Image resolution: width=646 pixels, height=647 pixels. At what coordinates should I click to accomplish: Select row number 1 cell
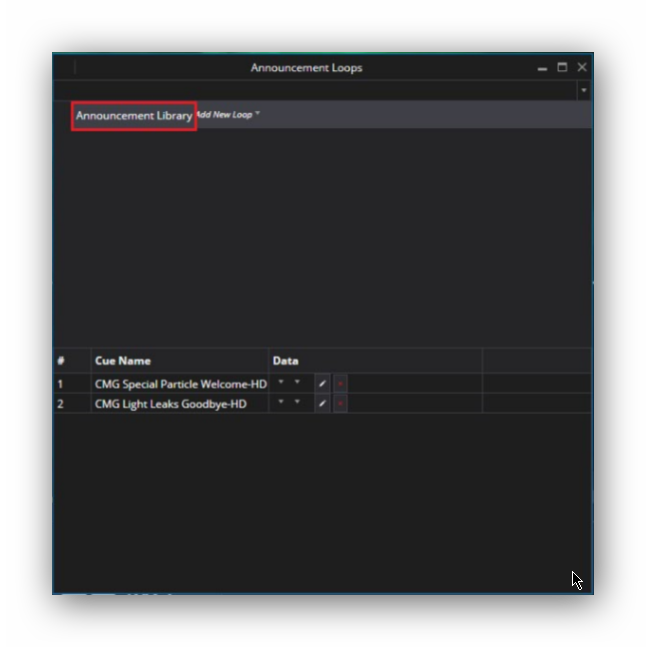73,384
